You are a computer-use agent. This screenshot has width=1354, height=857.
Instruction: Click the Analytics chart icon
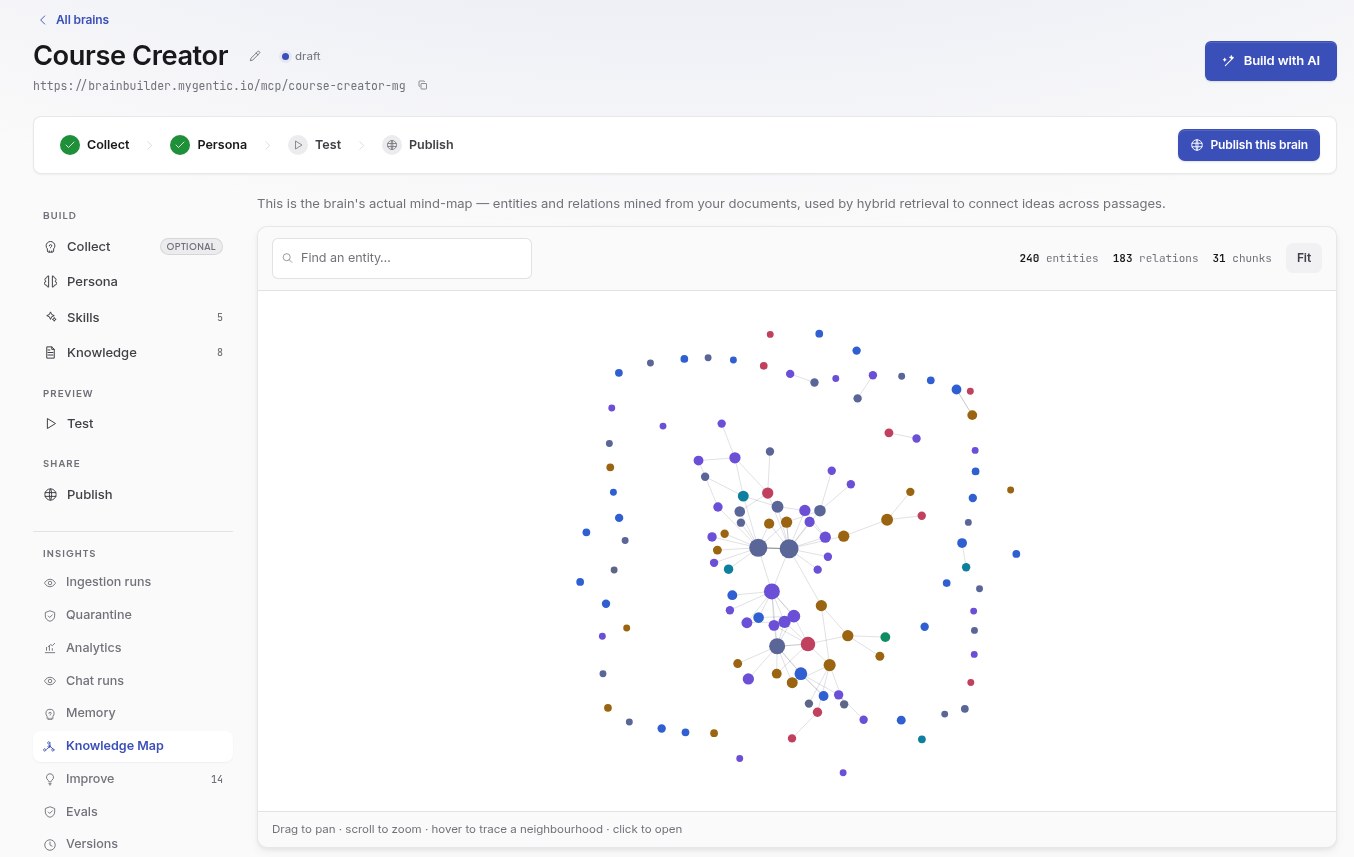[50, 648]
